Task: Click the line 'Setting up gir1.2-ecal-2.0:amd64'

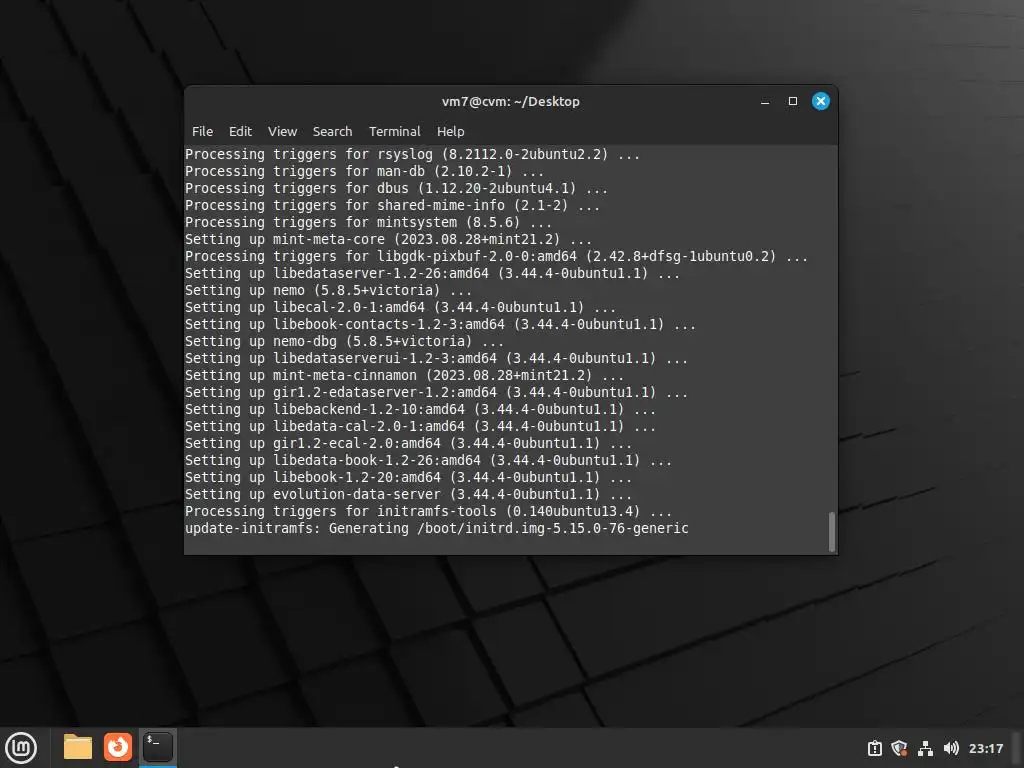Action: (x=408, y=443)
